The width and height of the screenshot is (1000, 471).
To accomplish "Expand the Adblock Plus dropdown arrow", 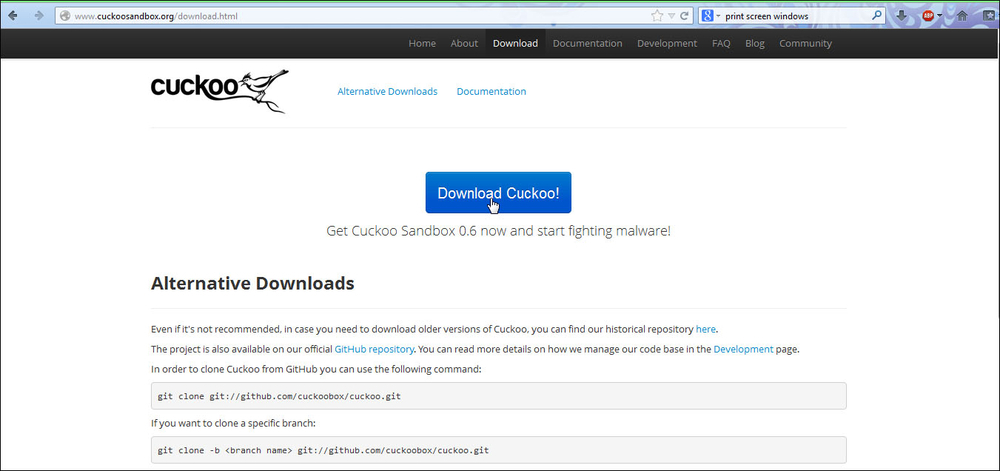I will pyautogui.click(x=939, y=17).
